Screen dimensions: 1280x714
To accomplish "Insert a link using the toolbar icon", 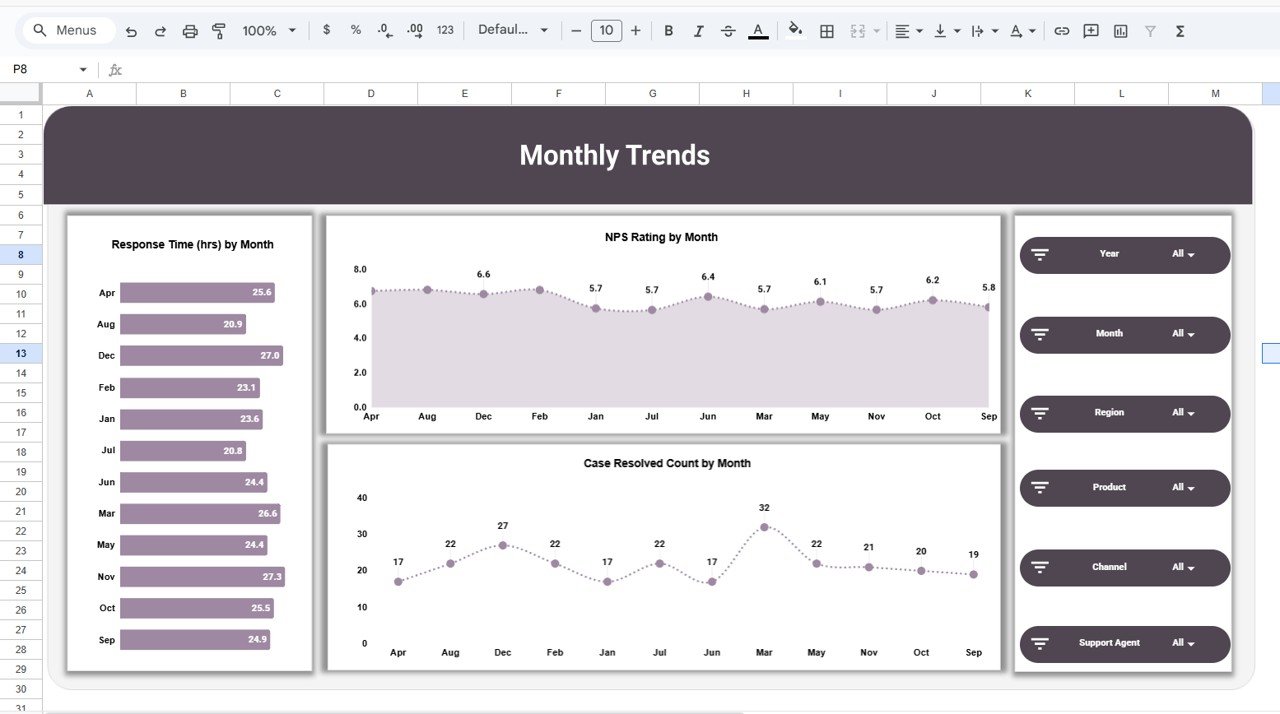I will [x=1061, y=30].
